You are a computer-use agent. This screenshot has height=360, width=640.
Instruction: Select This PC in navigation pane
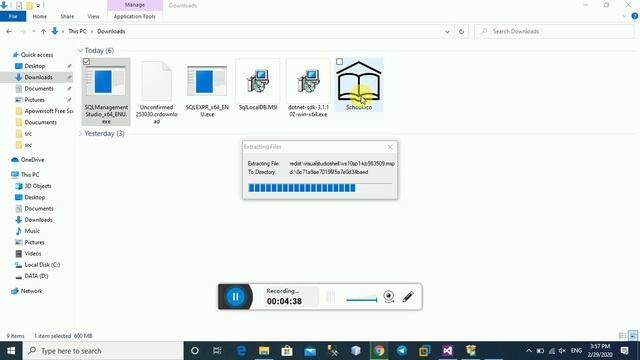[x=30, y=175]
